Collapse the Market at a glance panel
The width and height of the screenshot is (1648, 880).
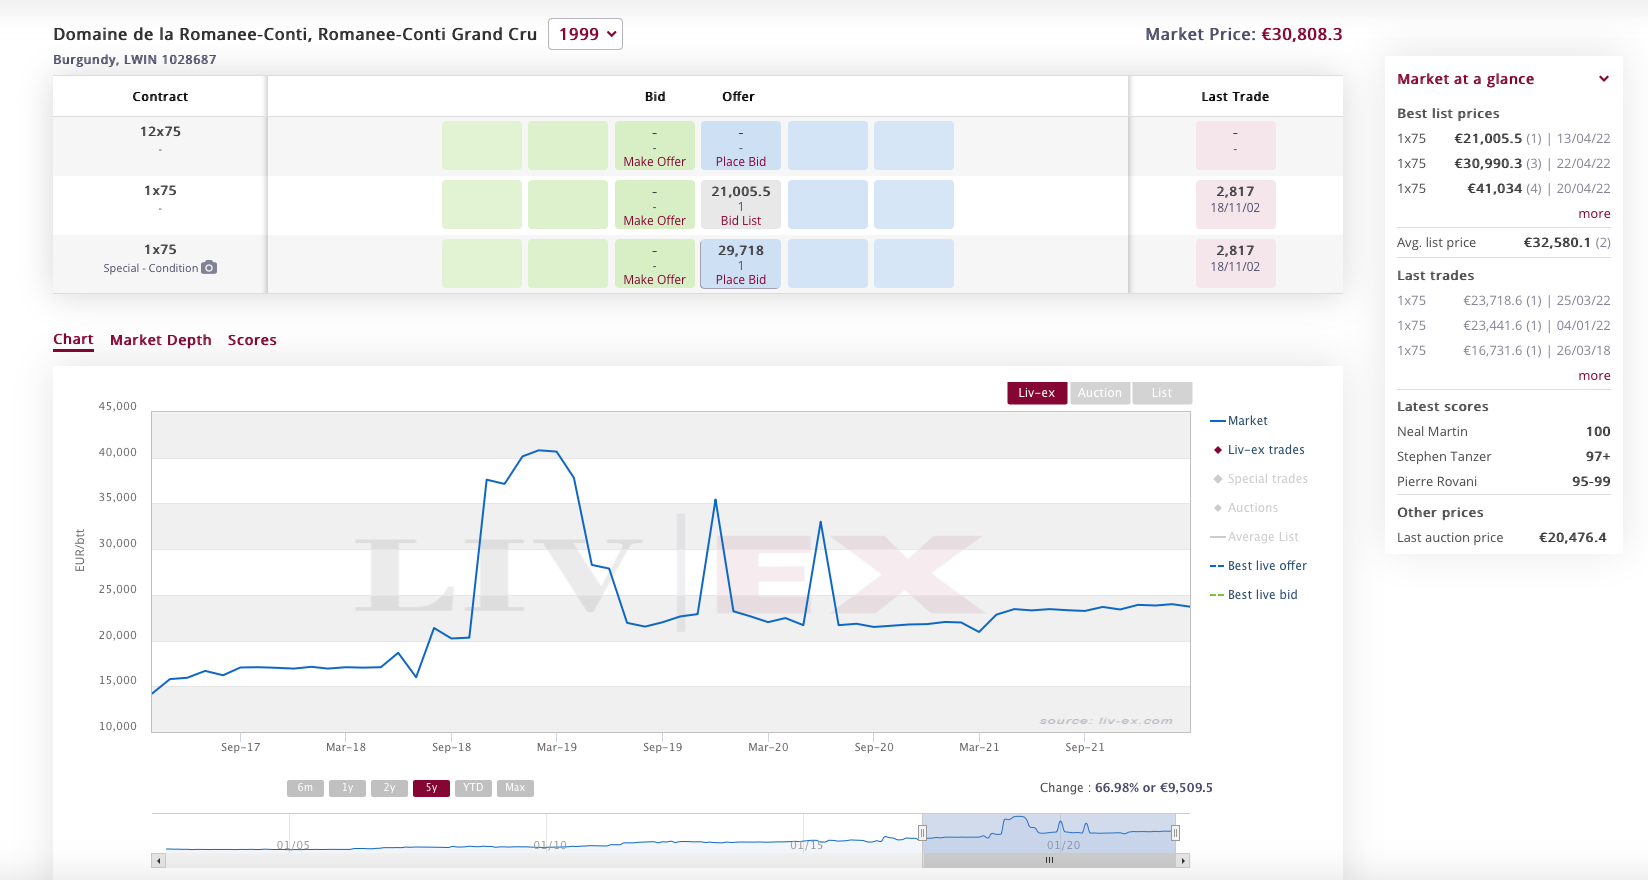(1604, 79)
